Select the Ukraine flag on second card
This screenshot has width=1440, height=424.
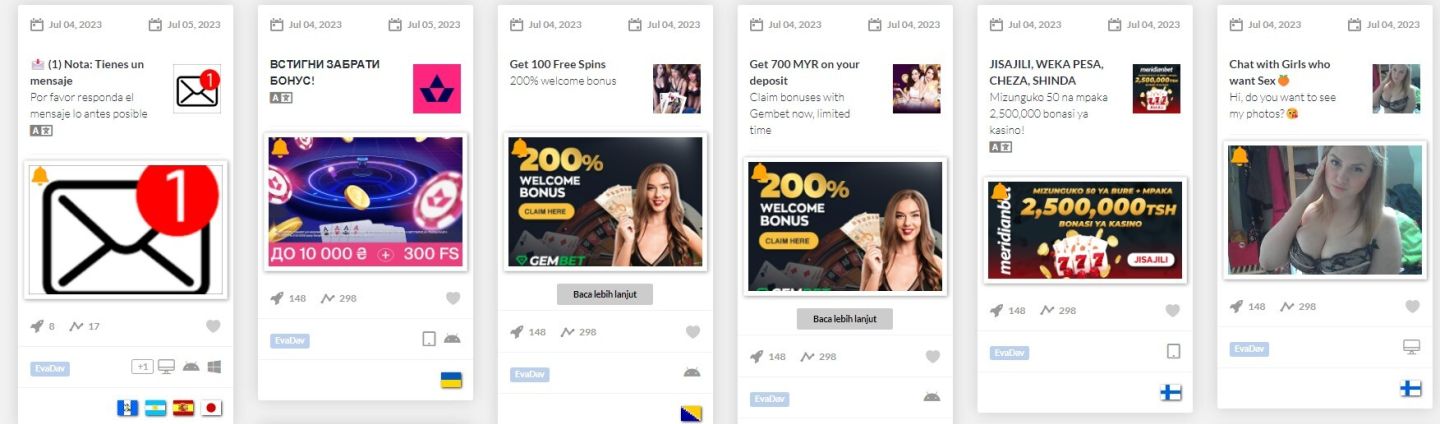pos(452,380)
